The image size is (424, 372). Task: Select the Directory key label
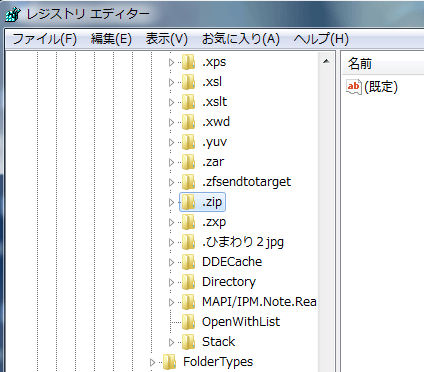coord(229,282)
